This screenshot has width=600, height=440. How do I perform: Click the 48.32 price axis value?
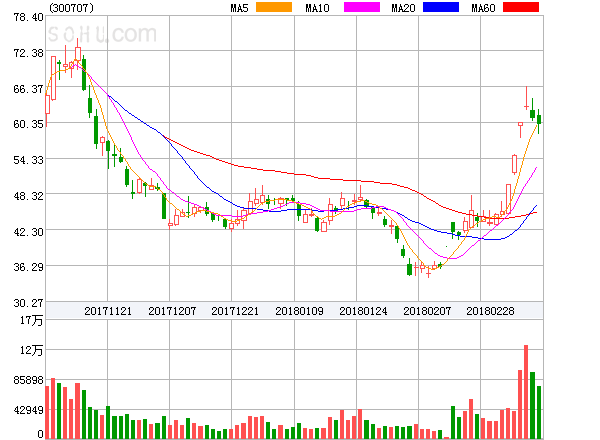coord(28,196)
